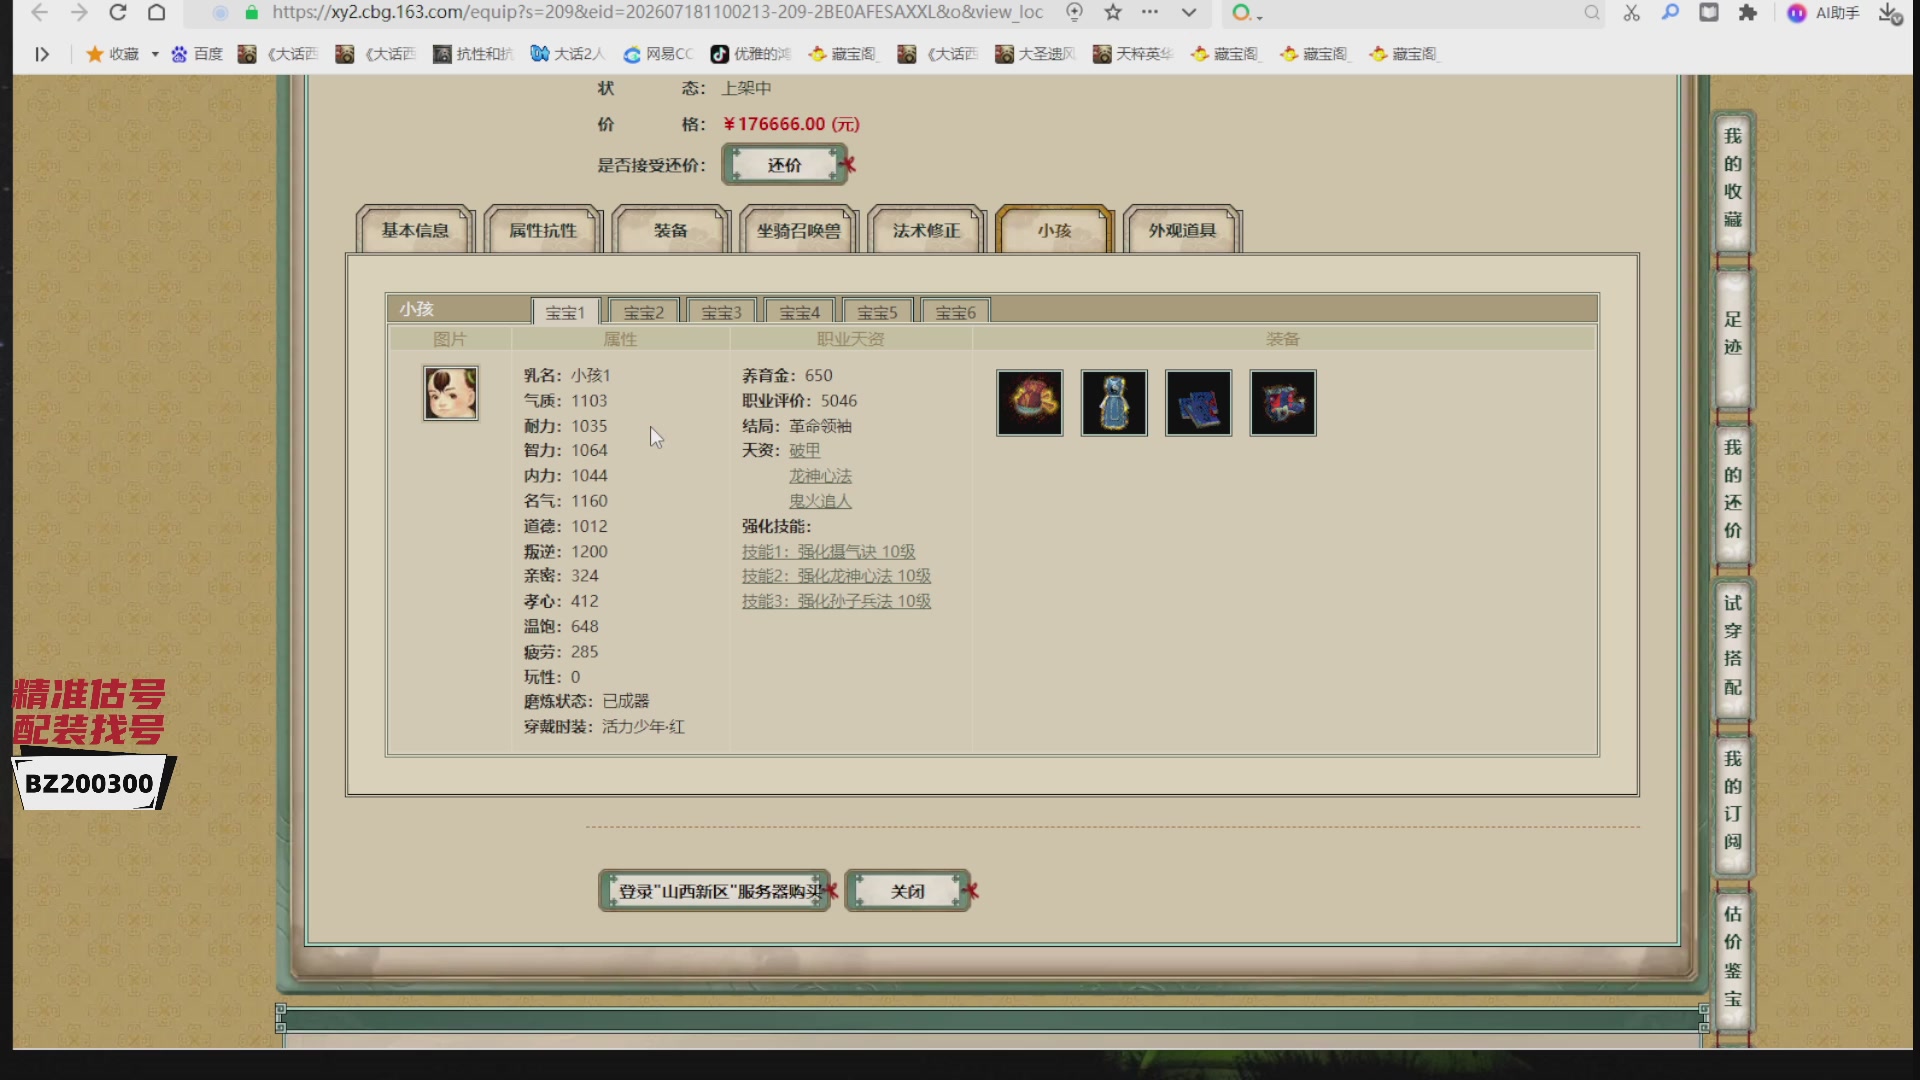Open the three-dots more menu

point(1150,13)
